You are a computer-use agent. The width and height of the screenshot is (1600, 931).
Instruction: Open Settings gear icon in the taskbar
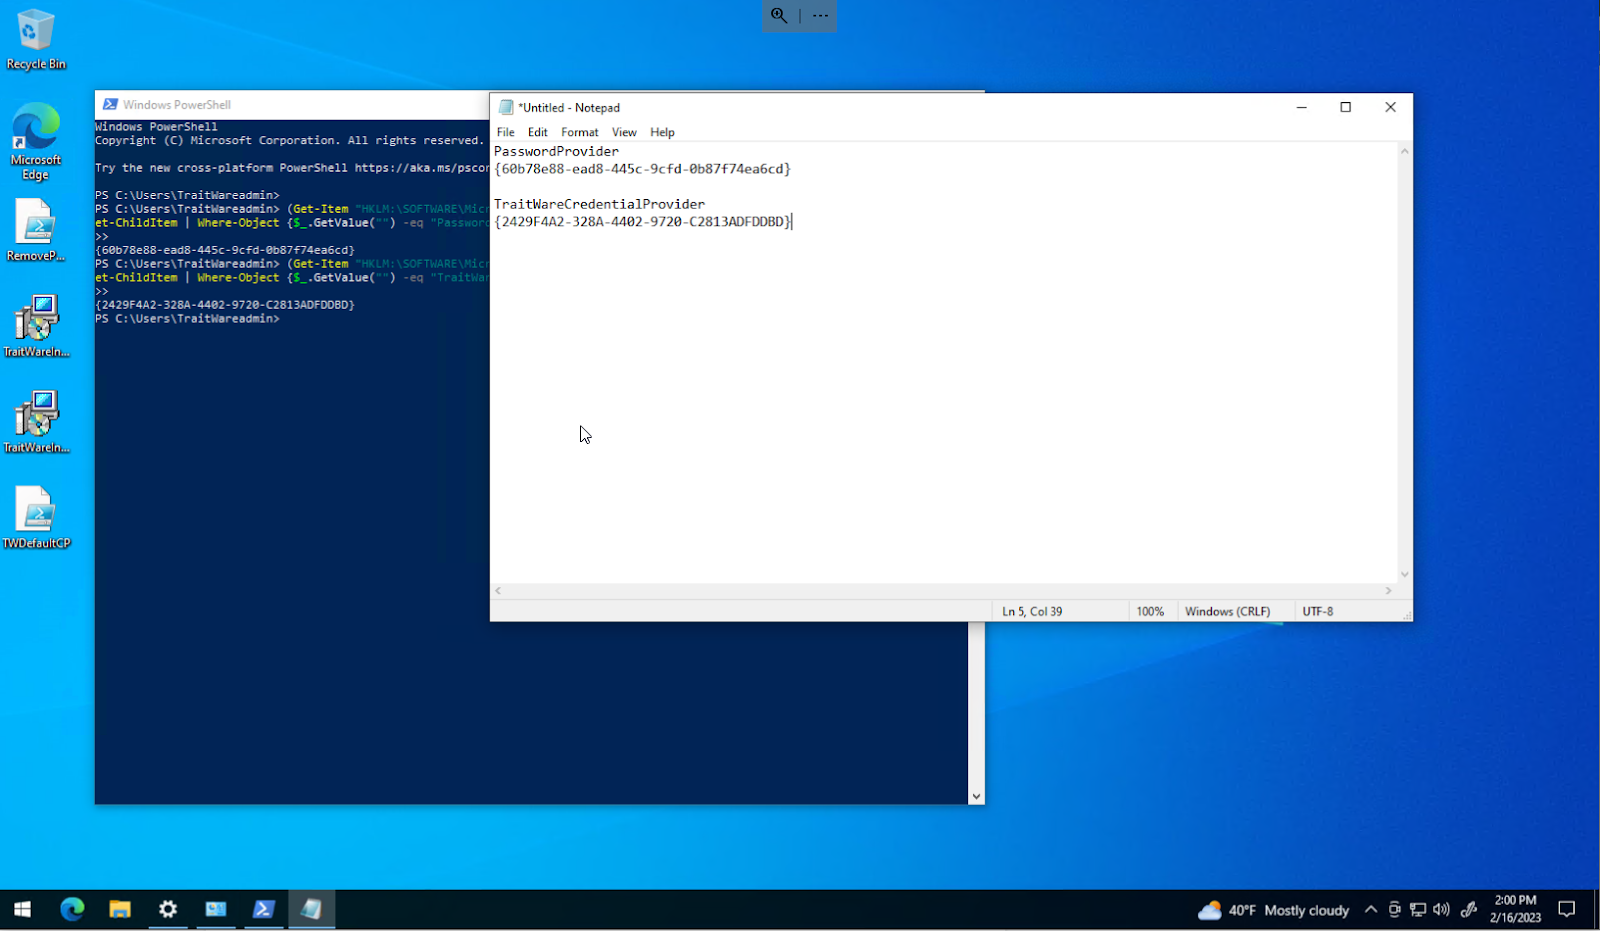tap(168, 909)
